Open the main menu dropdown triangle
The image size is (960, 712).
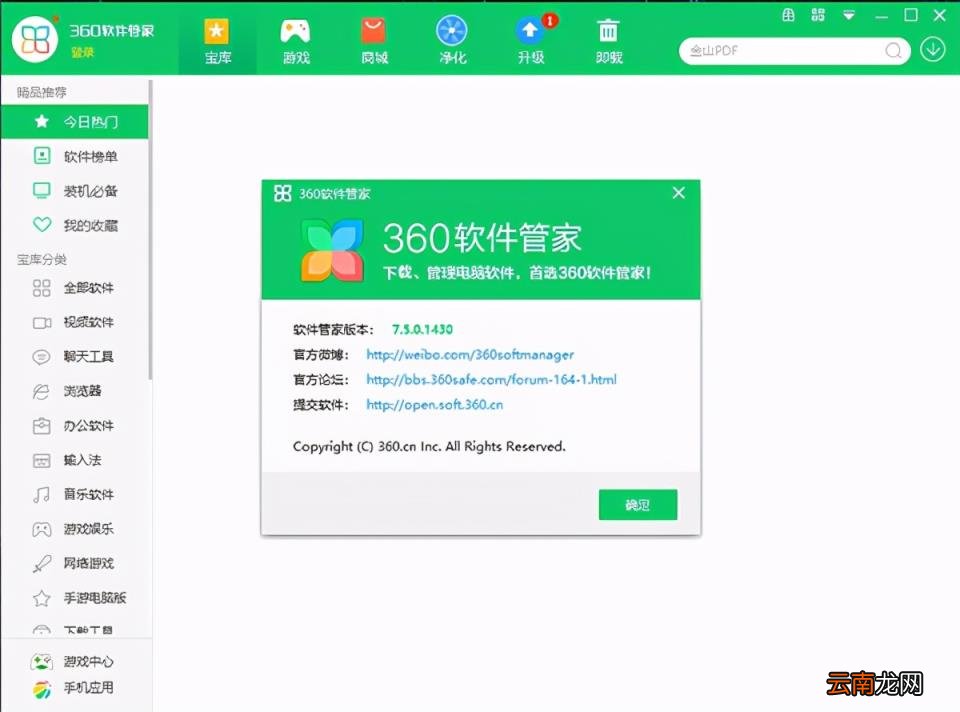[849, 15]
